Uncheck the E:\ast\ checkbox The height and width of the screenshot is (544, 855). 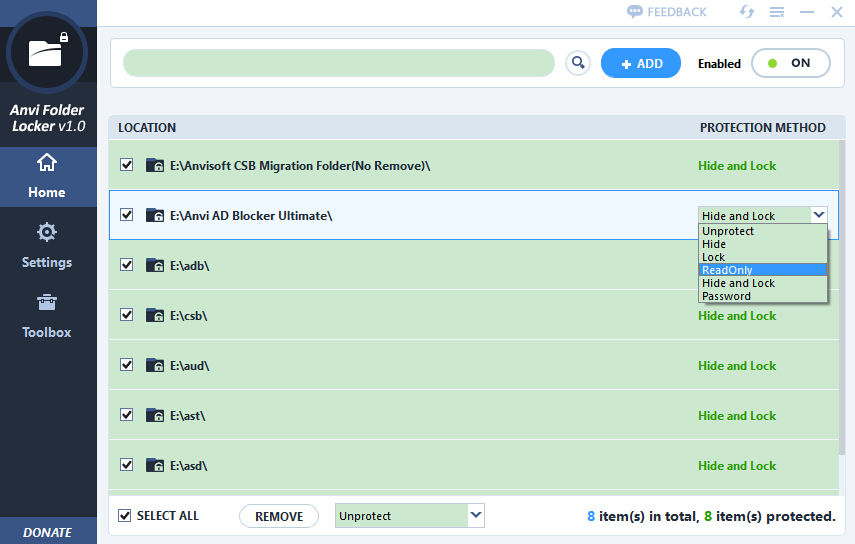(127, 415)
